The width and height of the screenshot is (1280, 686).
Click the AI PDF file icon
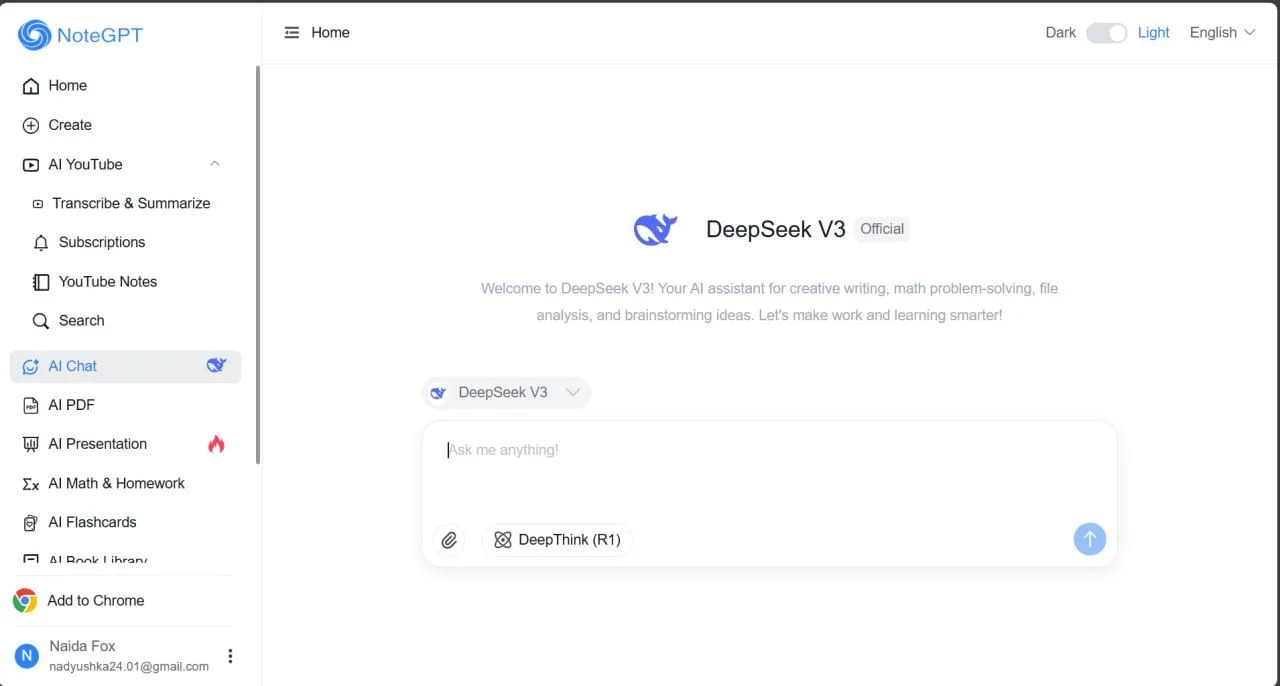tap(31, 405)
